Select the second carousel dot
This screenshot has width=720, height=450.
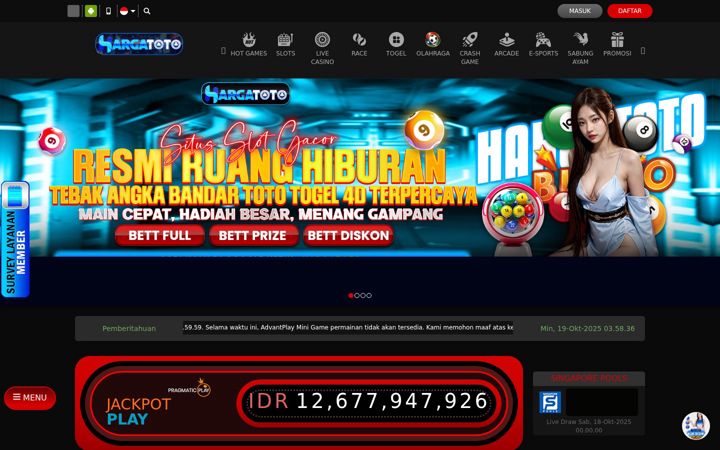(x=357, y=295)
